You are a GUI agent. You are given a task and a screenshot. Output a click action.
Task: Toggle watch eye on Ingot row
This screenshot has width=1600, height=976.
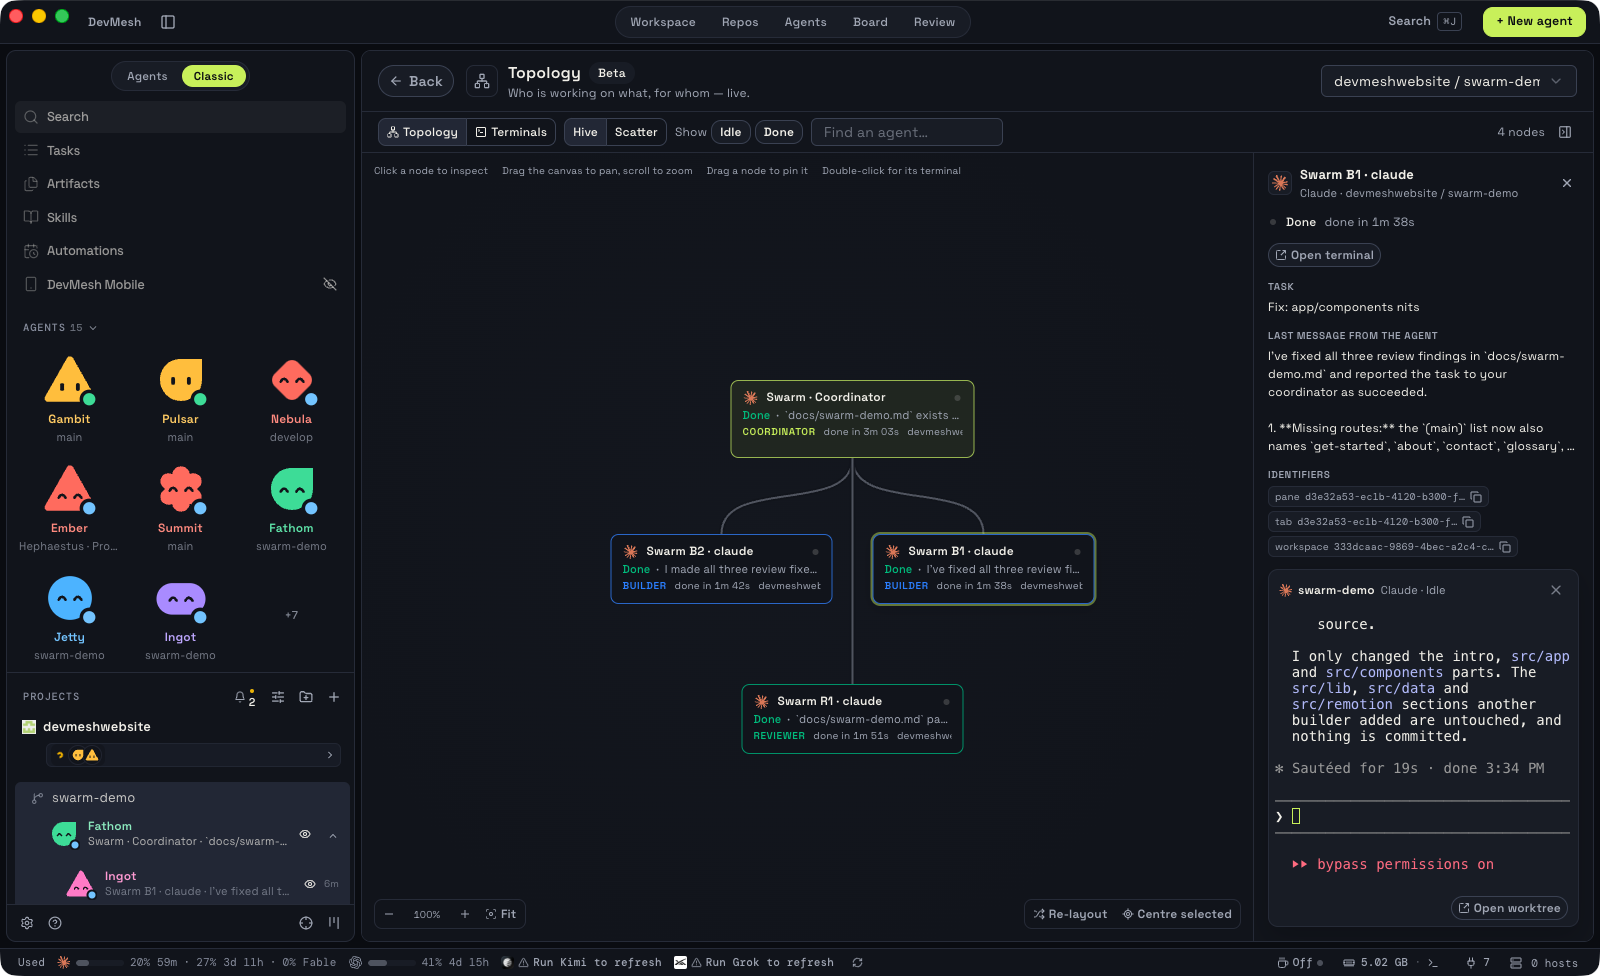tap(310, 884)
